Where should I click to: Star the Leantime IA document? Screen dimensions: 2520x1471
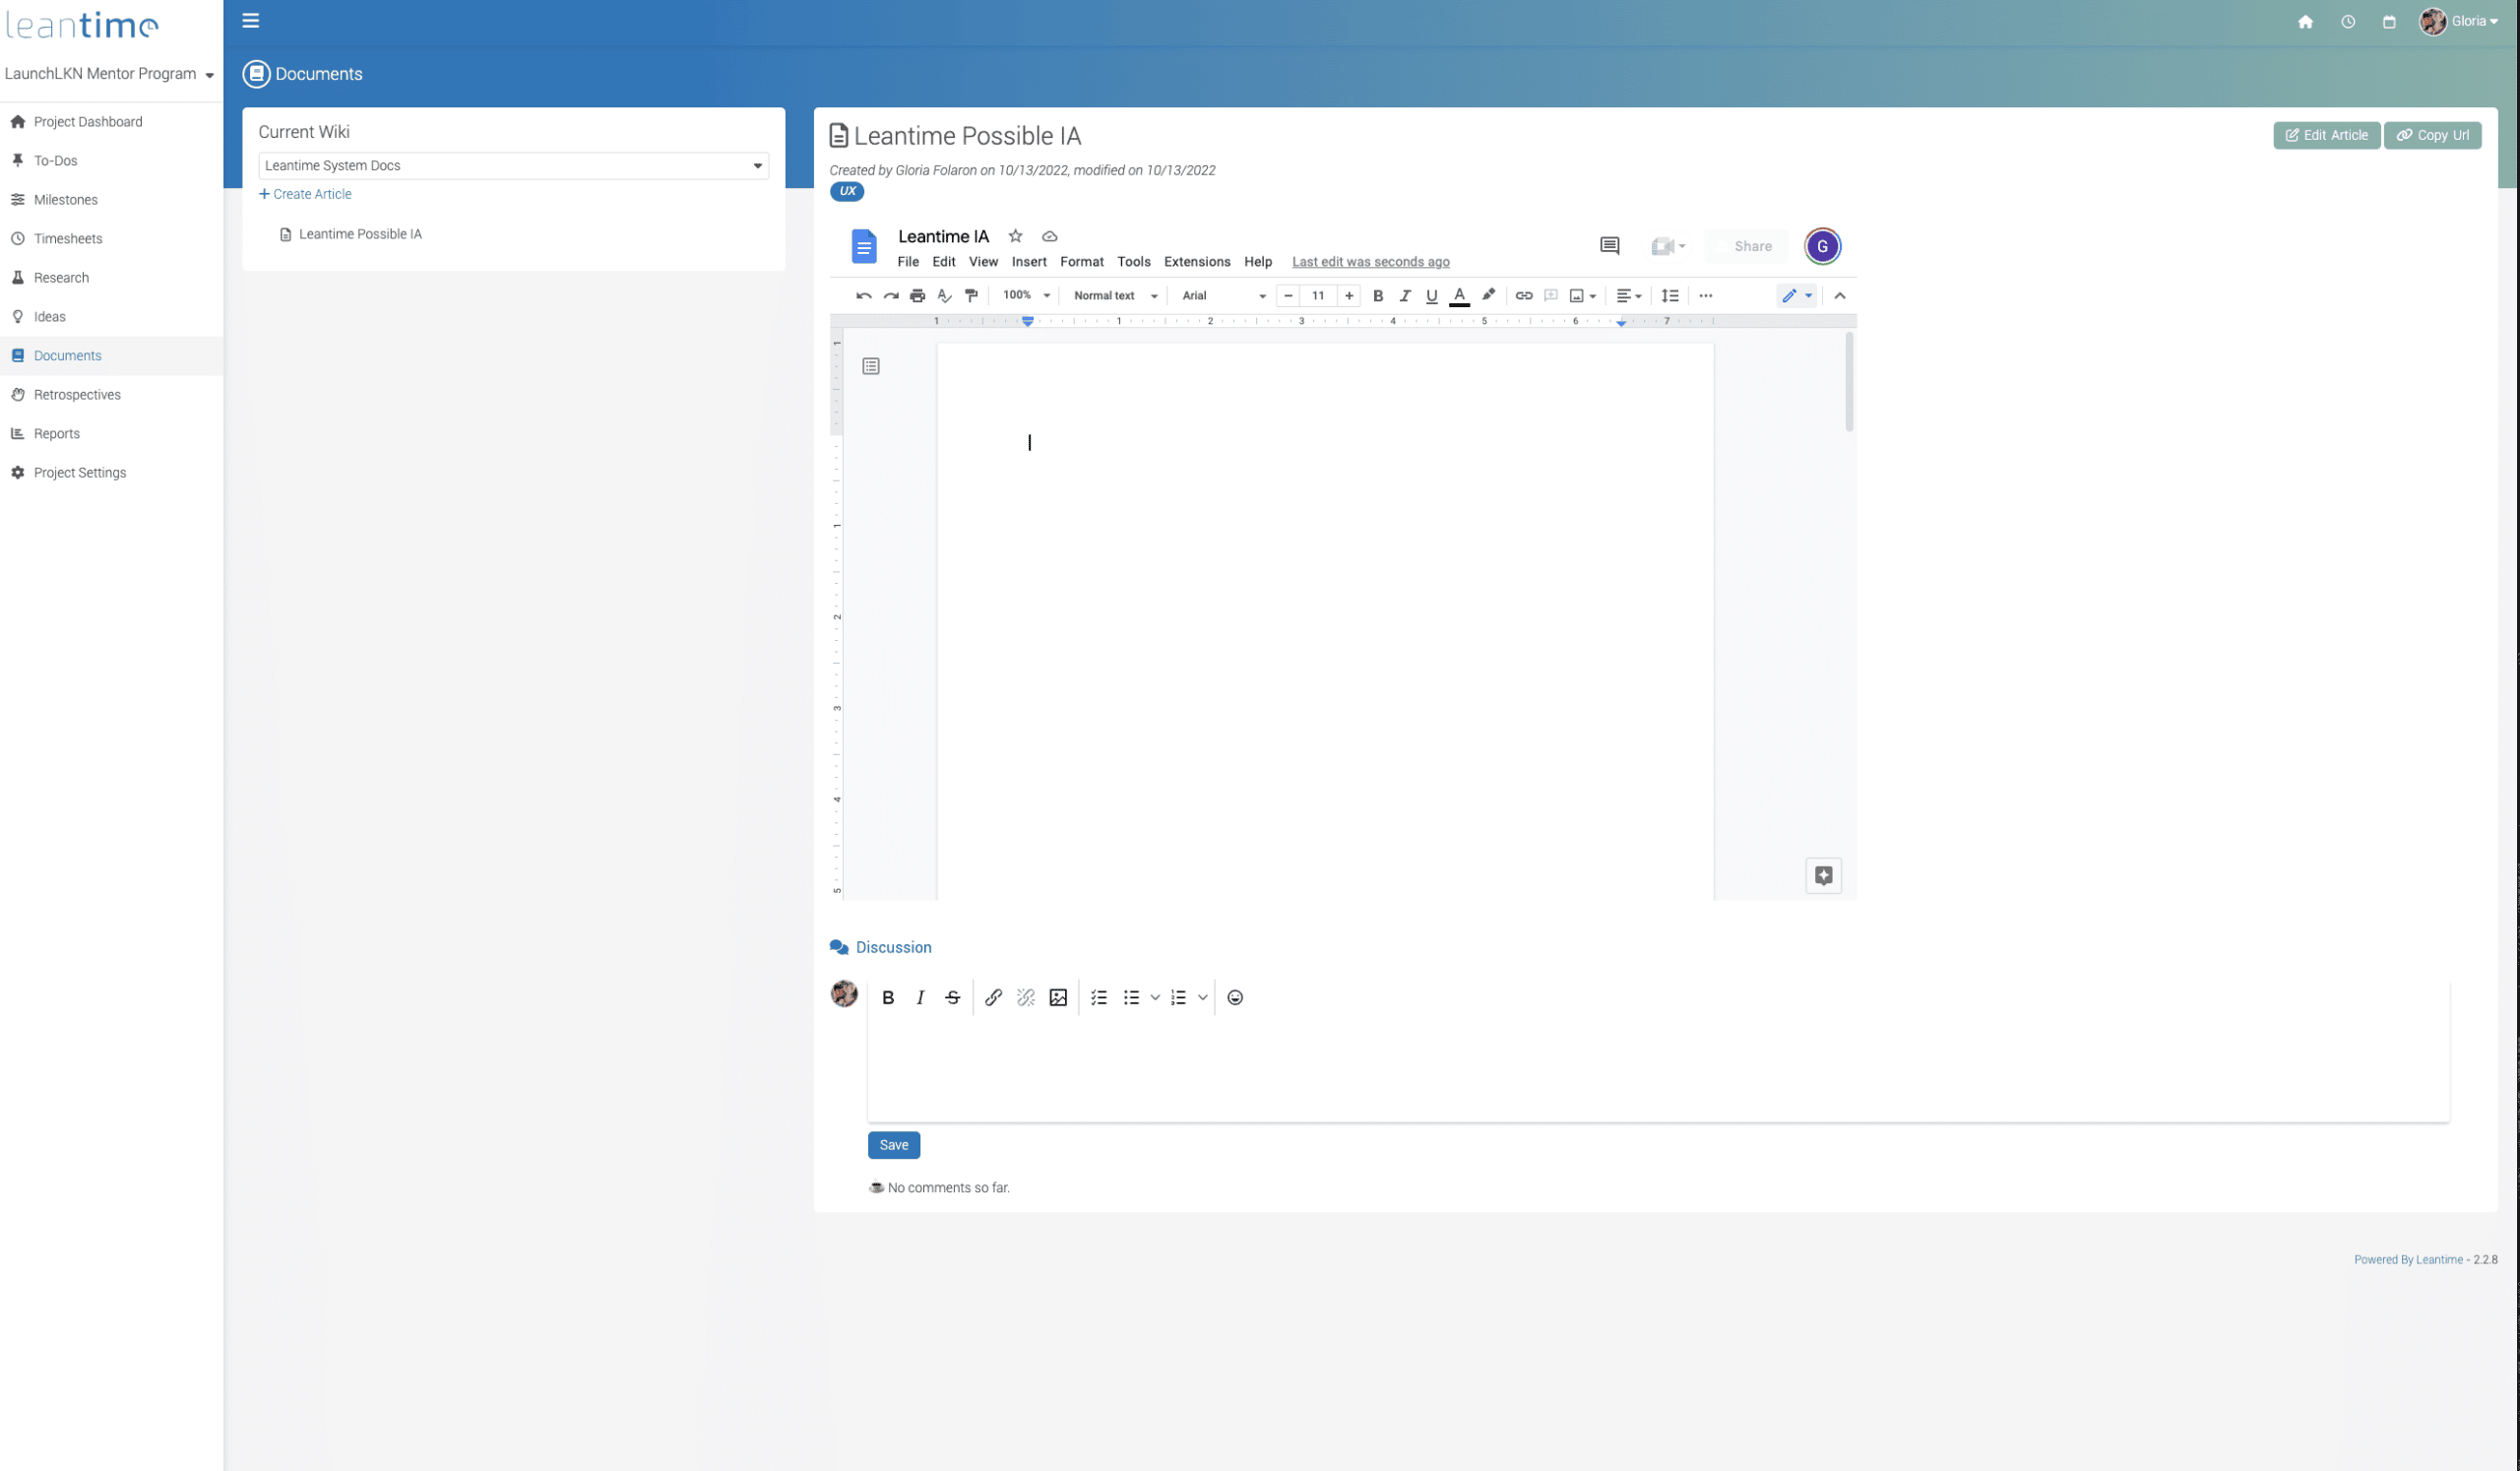(x=1015, y=237)
